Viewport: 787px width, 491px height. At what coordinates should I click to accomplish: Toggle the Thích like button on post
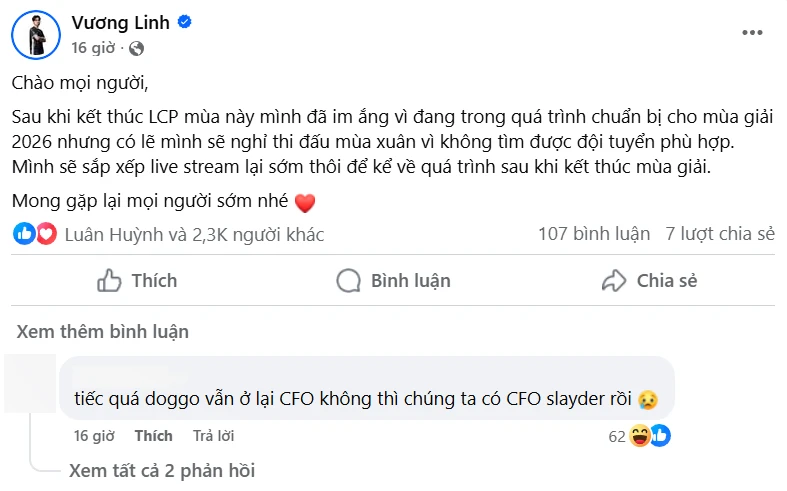click(x=137, y=281)
